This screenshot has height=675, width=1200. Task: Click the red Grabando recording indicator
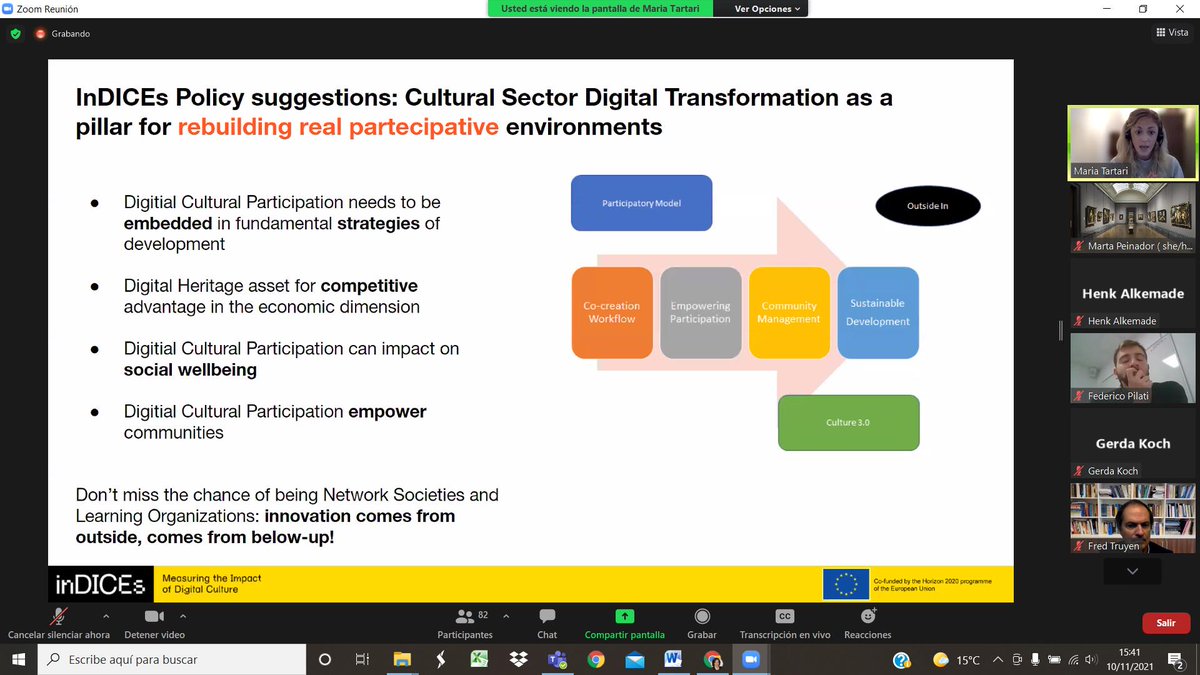(63, 33)
